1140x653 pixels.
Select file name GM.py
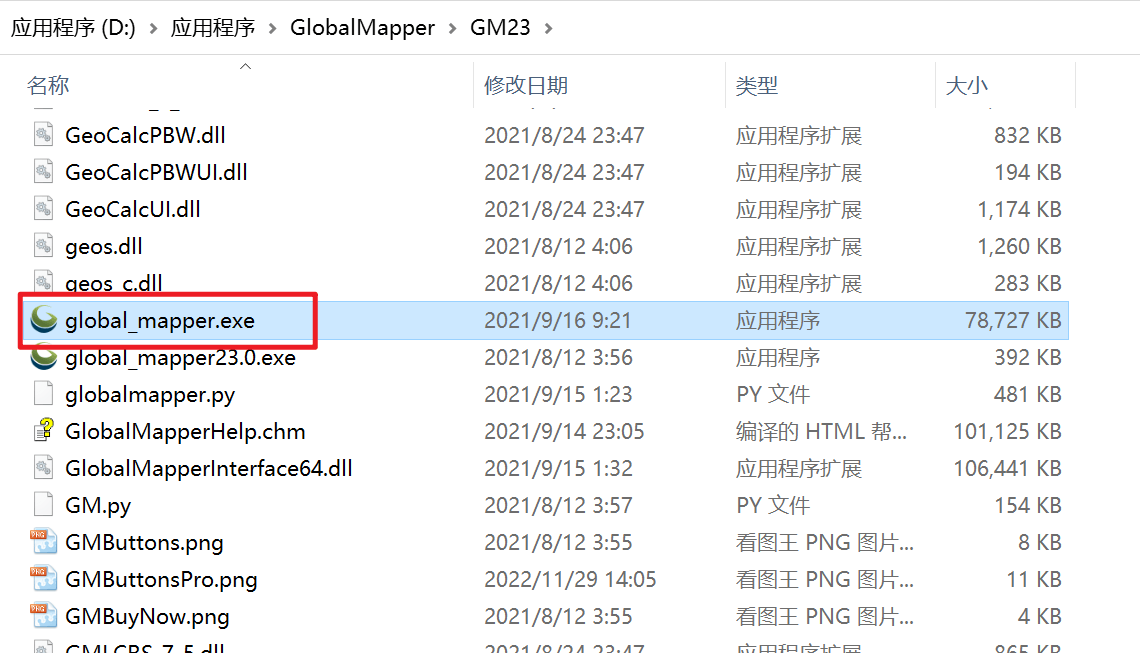pos(98,505)
